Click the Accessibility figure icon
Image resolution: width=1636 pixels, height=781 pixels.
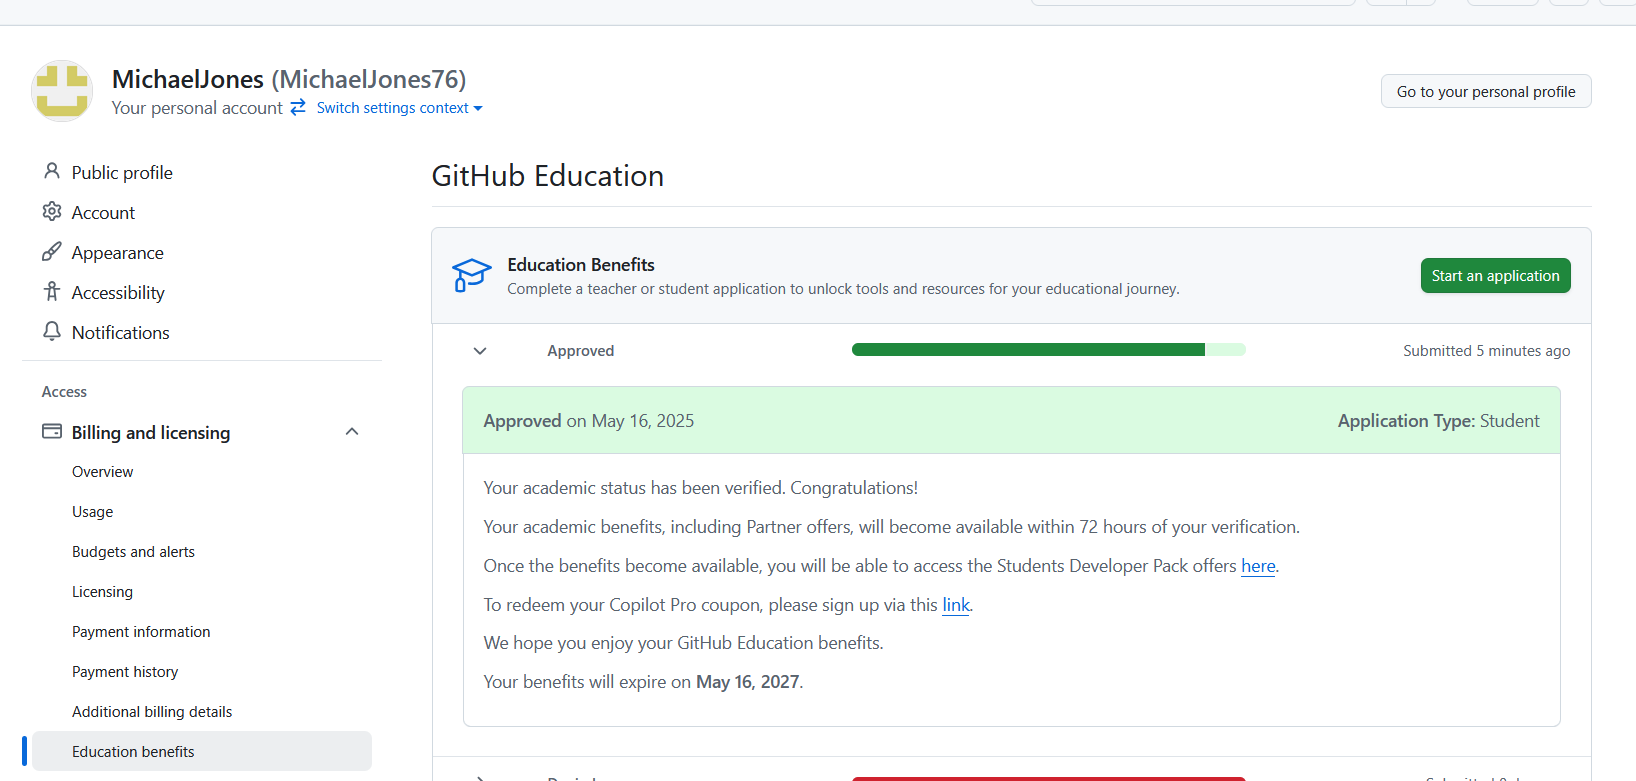[52, 292]
